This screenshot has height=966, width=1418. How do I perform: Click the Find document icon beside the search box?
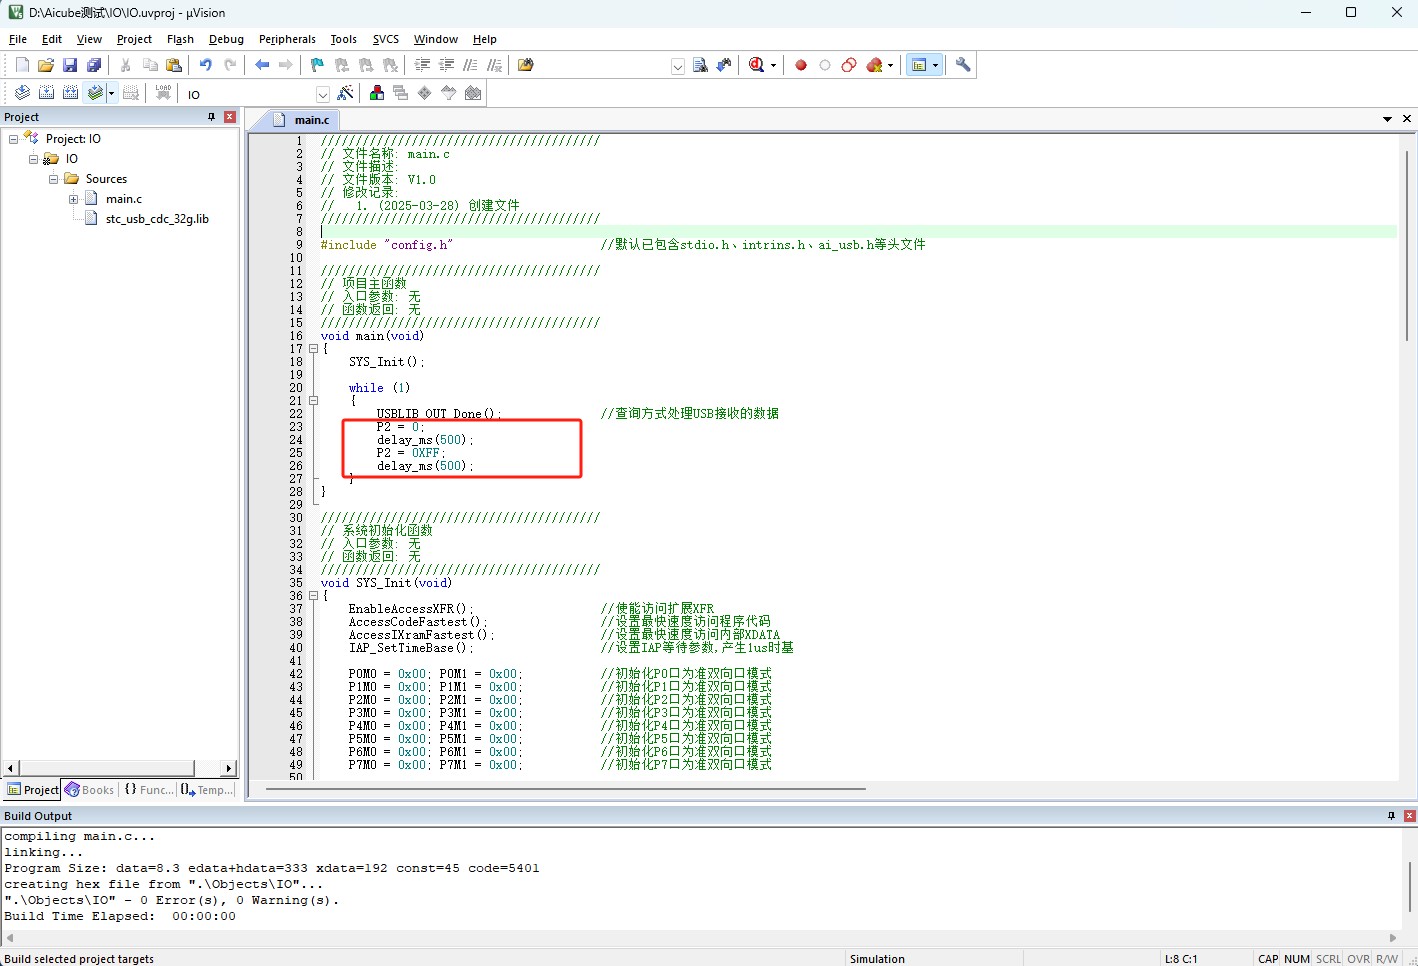[700, 65]
